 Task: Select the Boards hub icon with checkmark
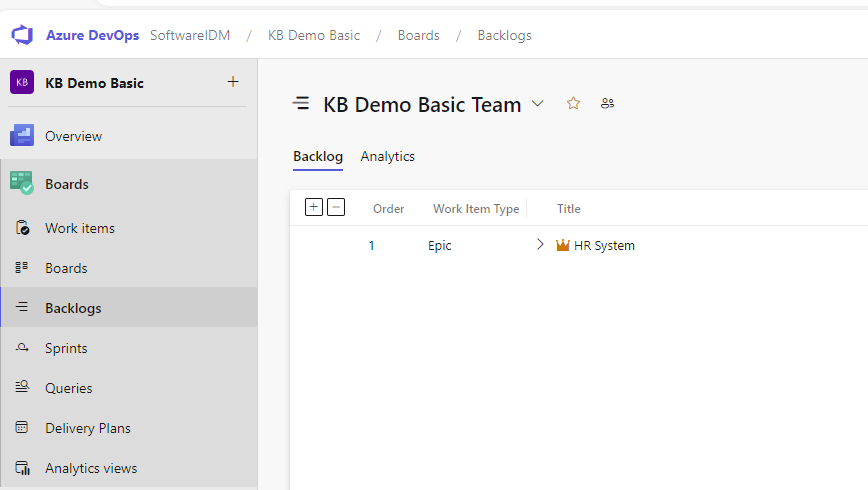tap(22, 183)
